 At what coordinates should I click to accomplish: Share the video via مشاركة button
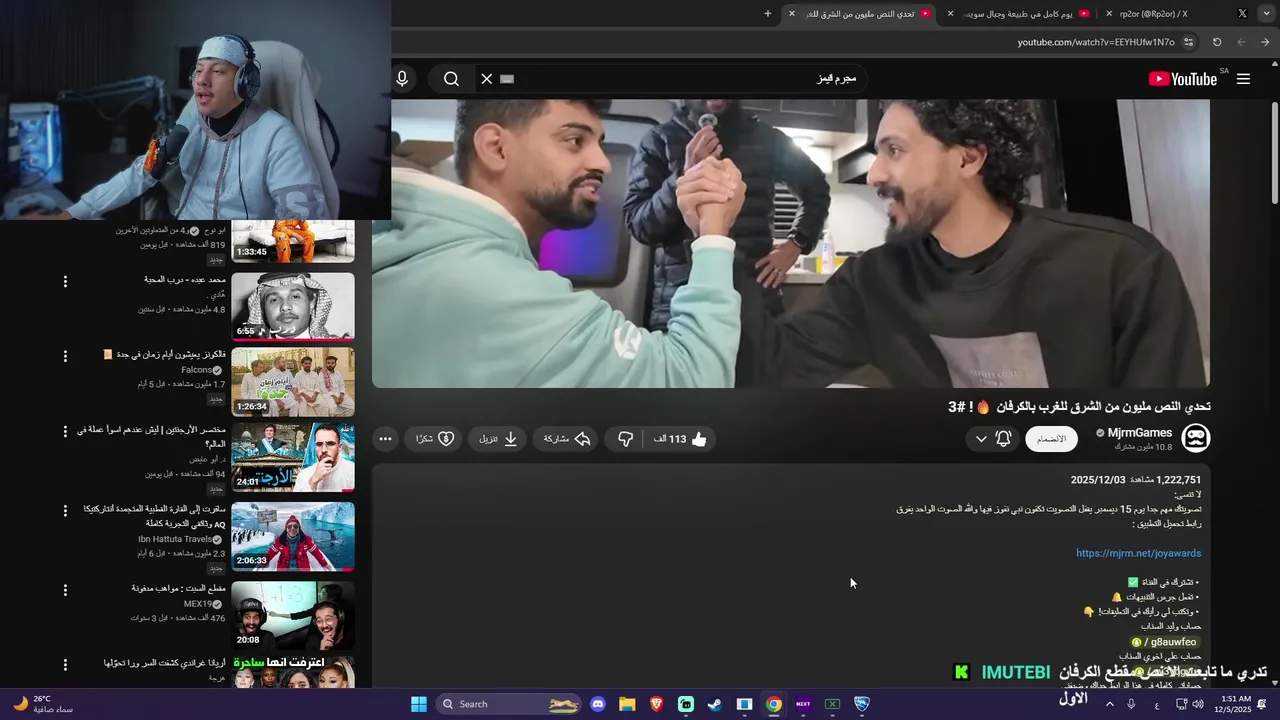click(x=567, y=439)
